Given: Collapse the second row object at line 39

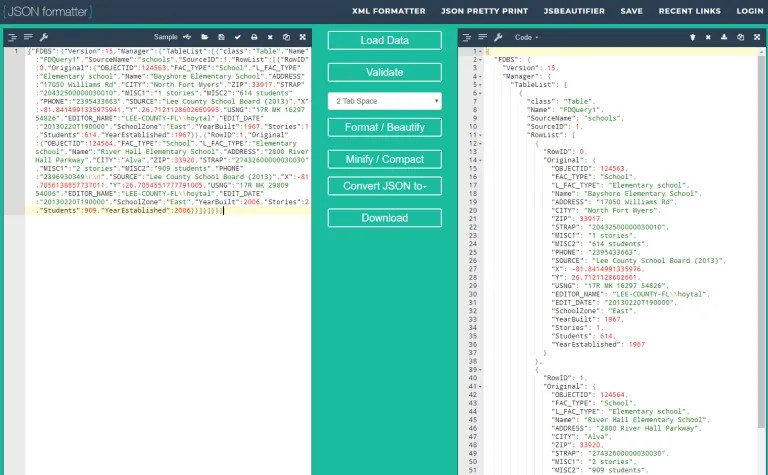Looking at the screenshot, I should (x=480, y=369).
